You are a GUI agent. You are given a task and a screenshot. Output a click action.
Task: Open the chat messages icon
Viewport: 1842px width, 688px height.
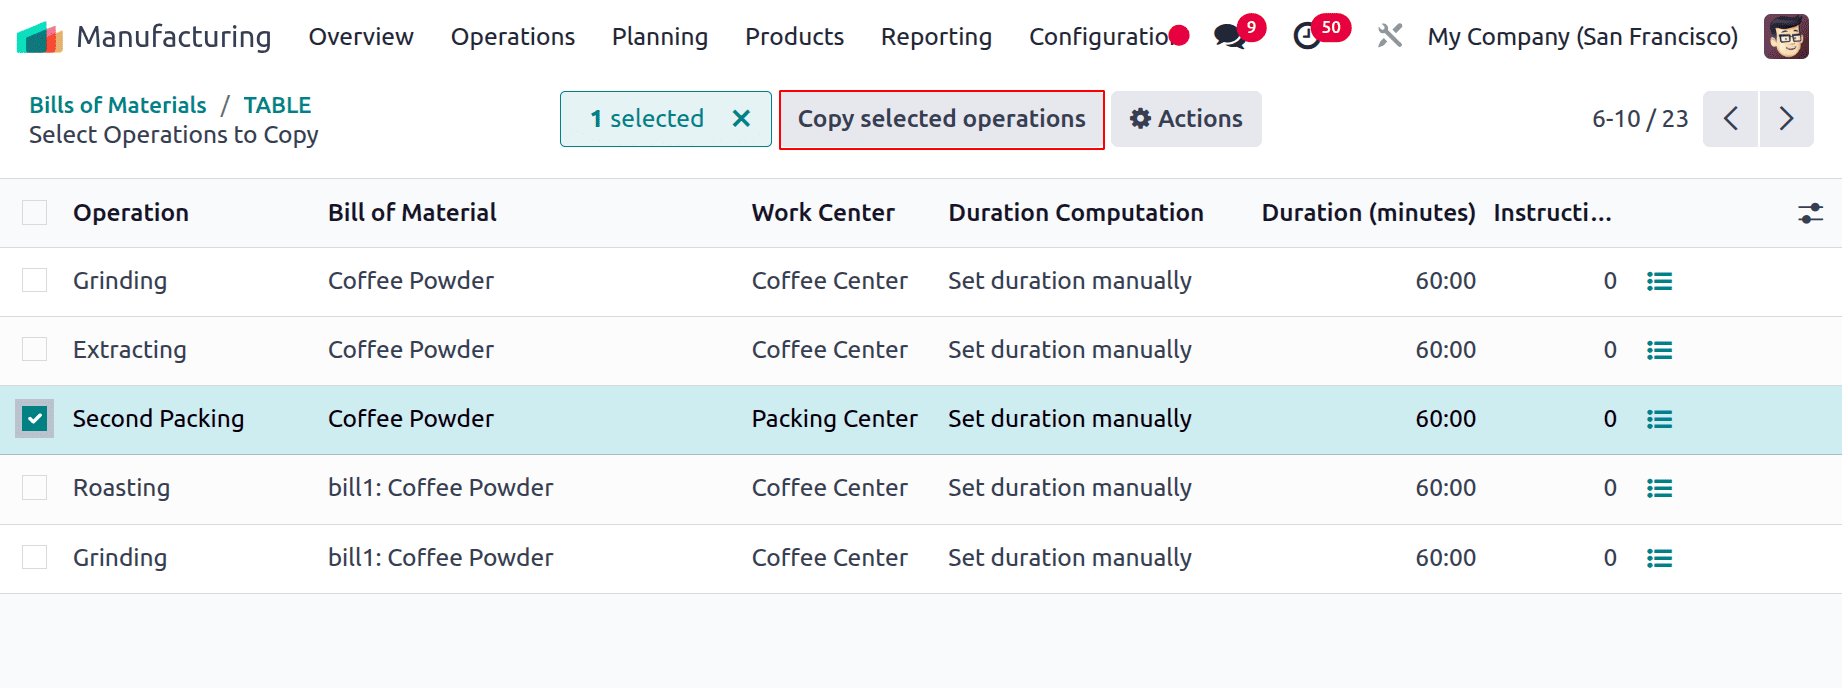[1230, 37]
